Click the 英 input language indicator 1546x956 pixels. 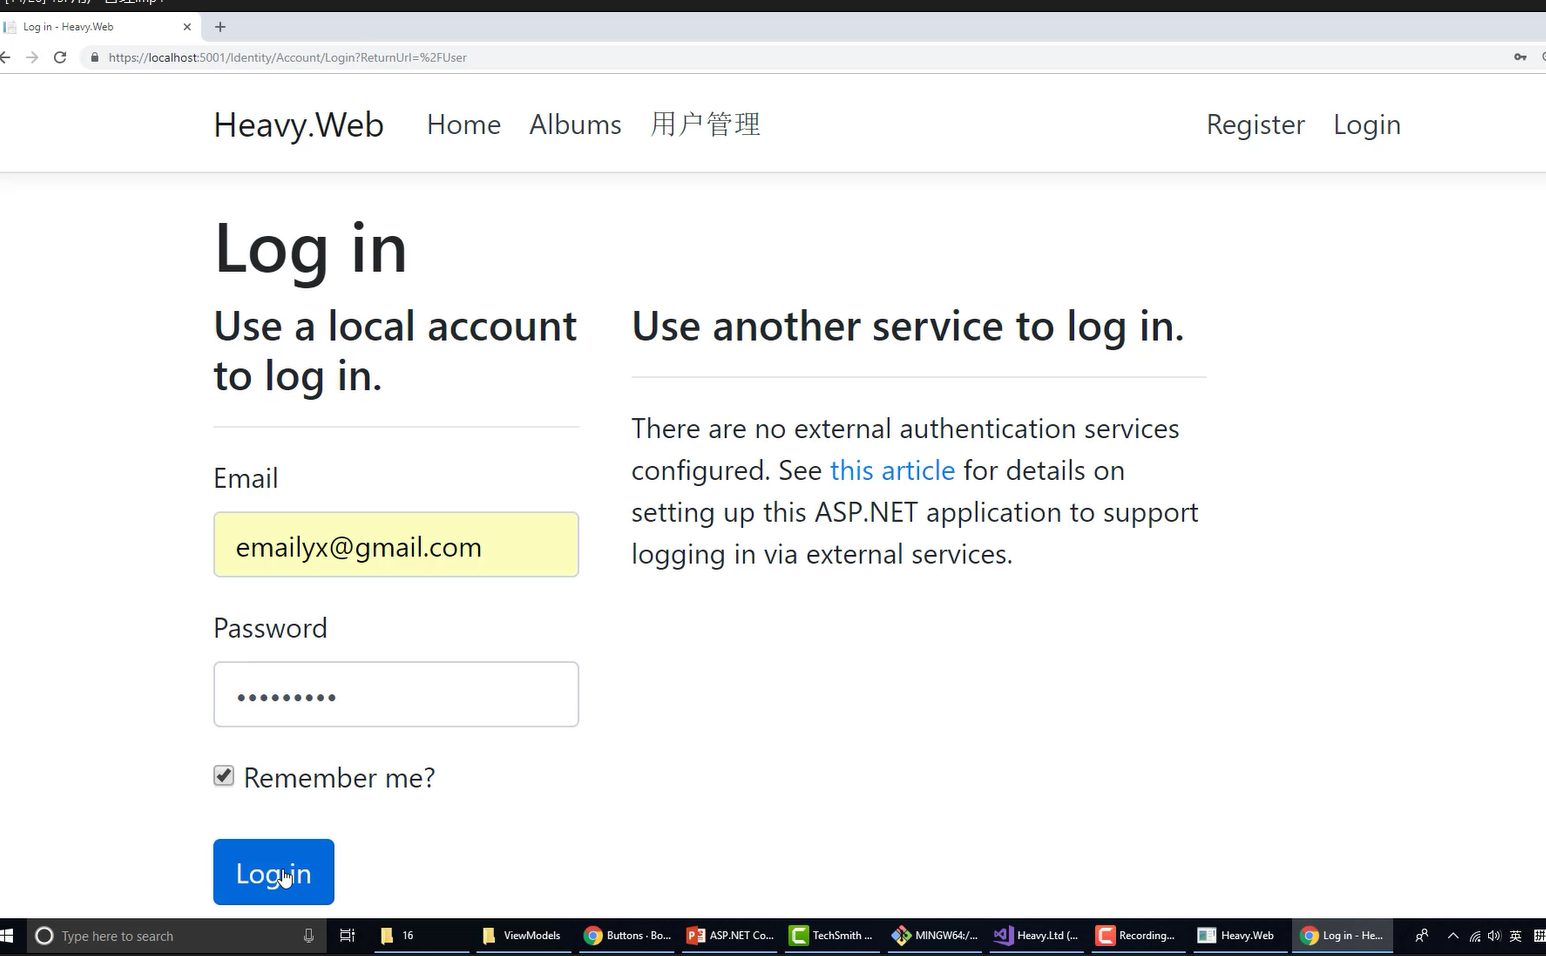pyautogui.click(x=1515, y=936)
